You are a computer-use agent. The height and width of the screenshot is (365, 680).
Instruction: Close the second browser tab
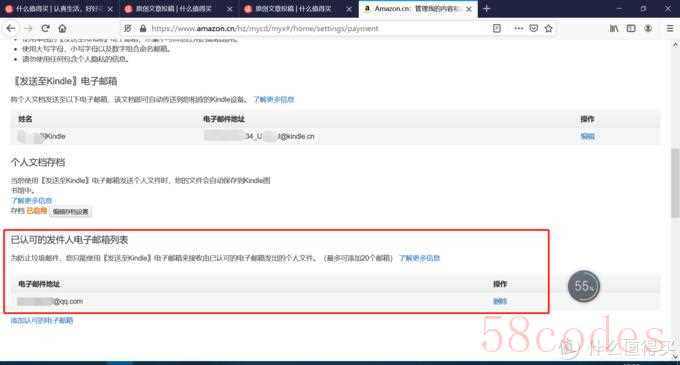click(x=229, y=9)
